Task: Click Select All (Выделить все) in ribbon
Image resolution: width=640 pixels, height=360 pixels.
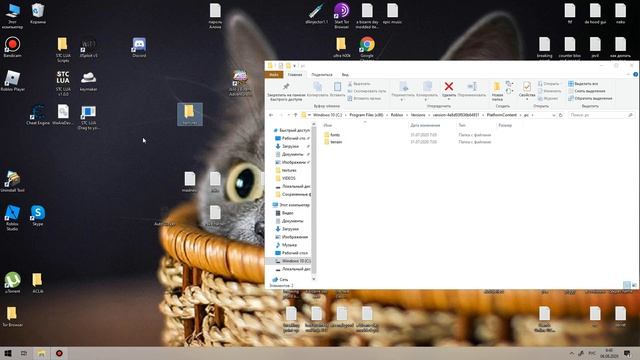Action: tap(583, 84)
